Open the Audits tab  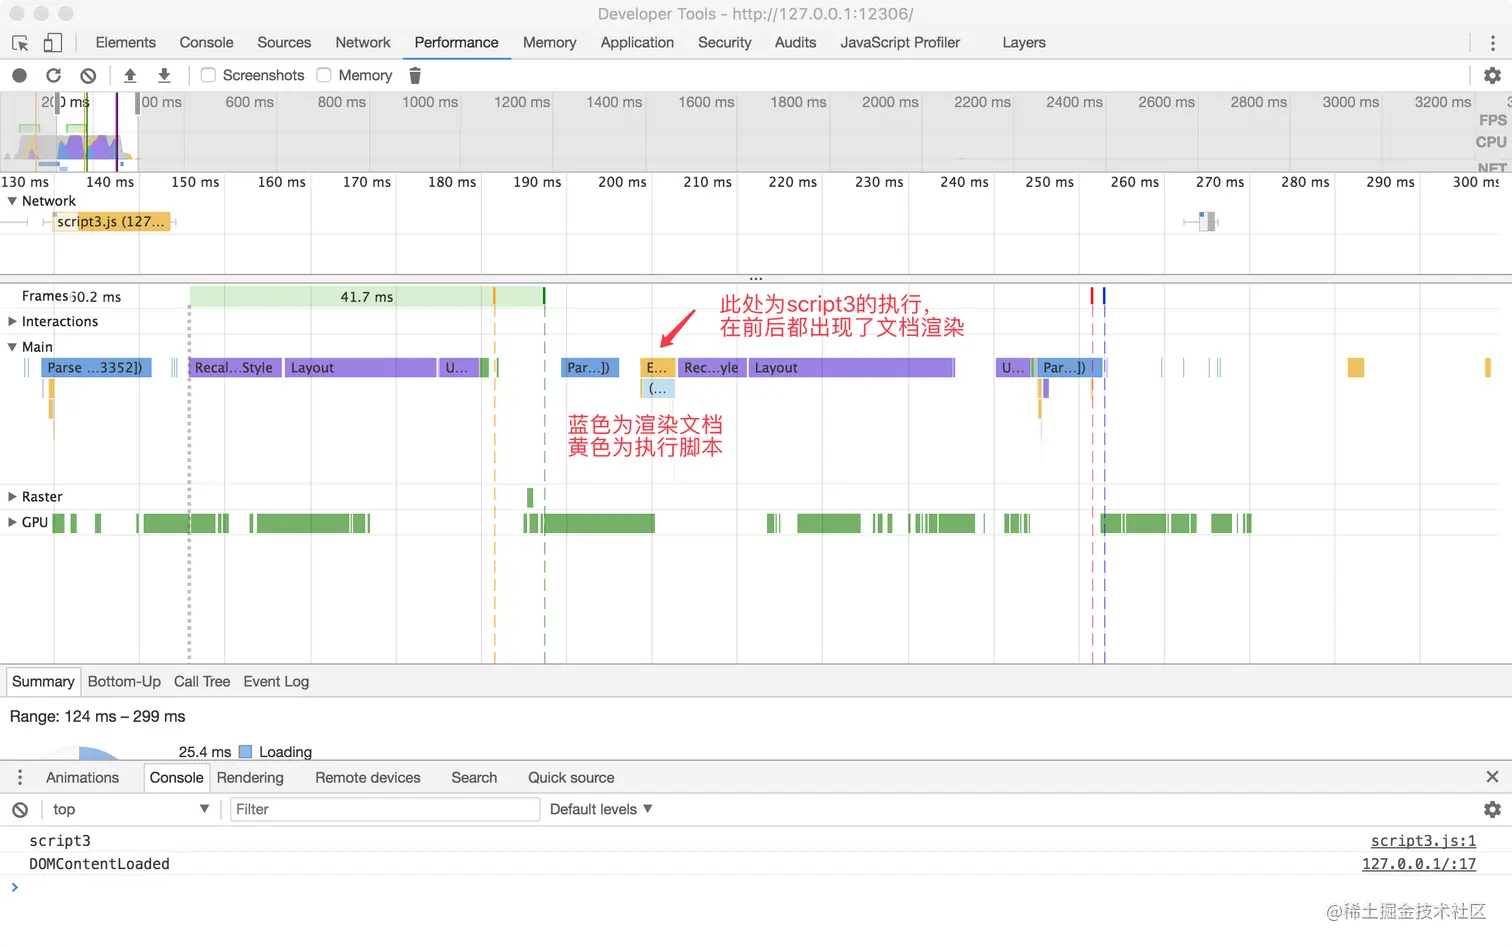click(795, 43)
